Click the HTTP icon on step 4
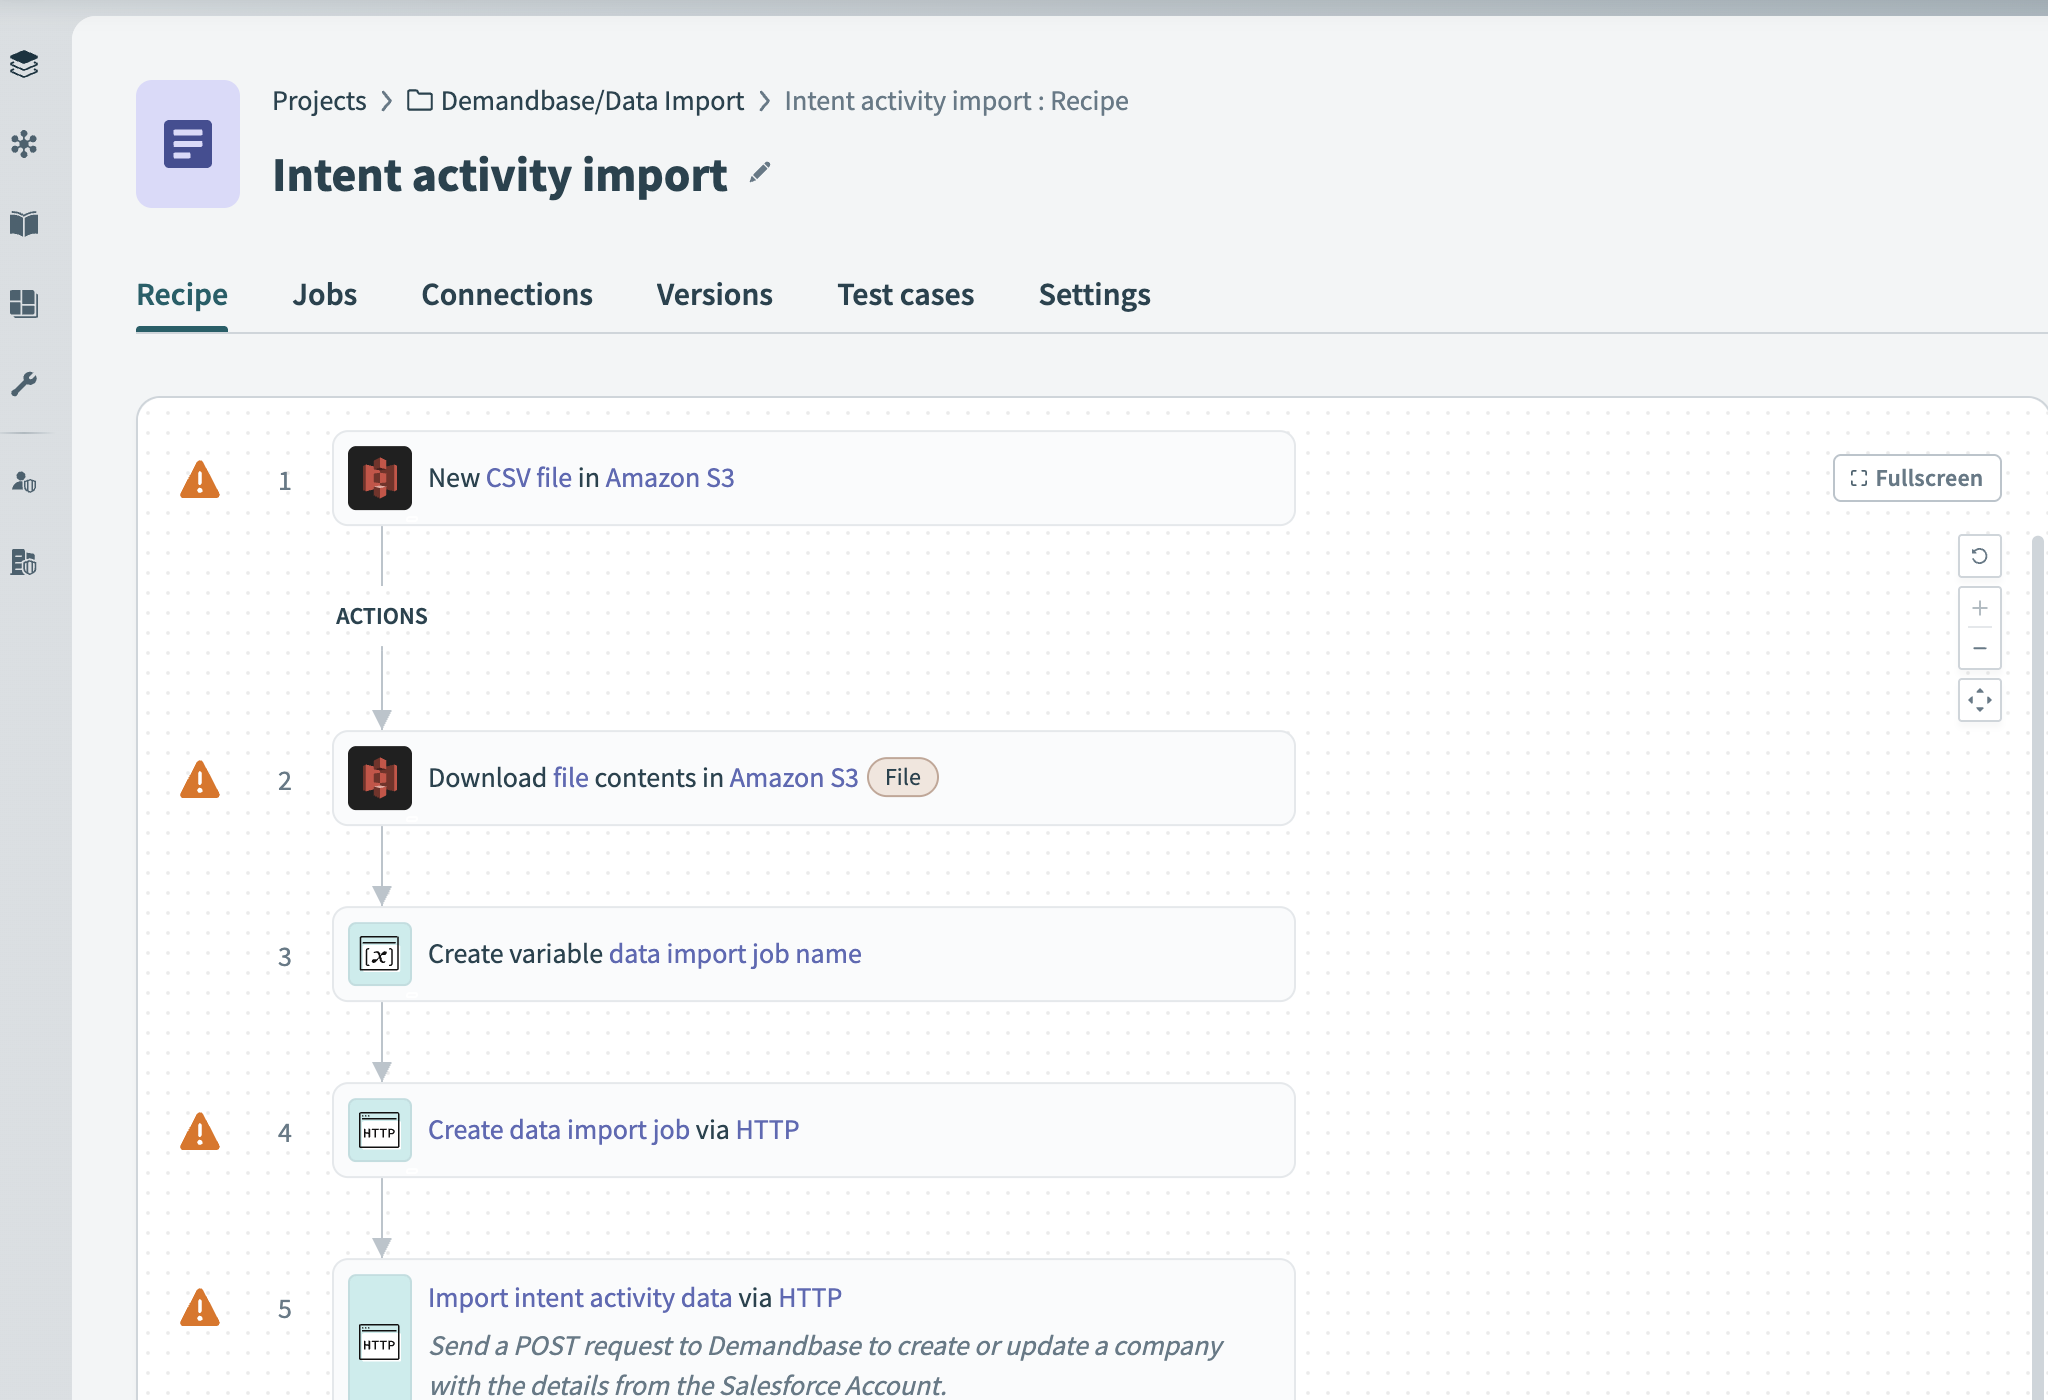The height and width of the screenshot is (1400, 2048). coord(380,1130)
